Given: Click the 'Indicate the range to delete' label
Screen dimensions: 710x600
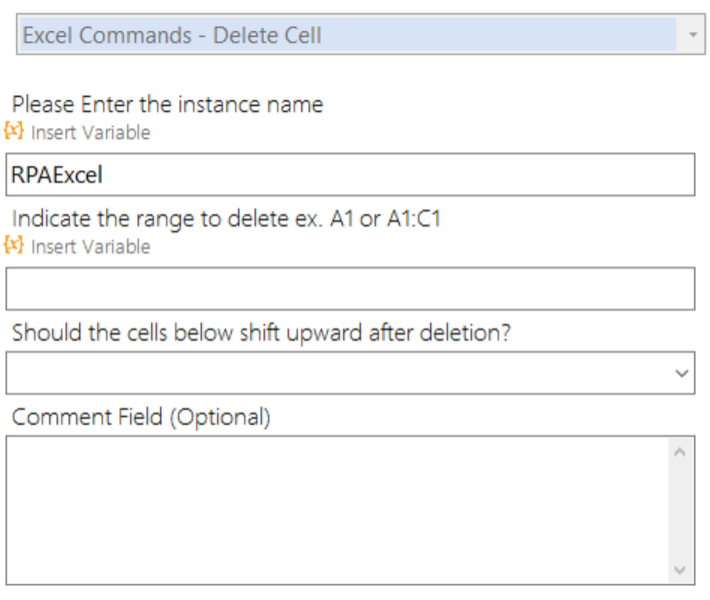Looking at the screenshot, I should pos(226,219).
